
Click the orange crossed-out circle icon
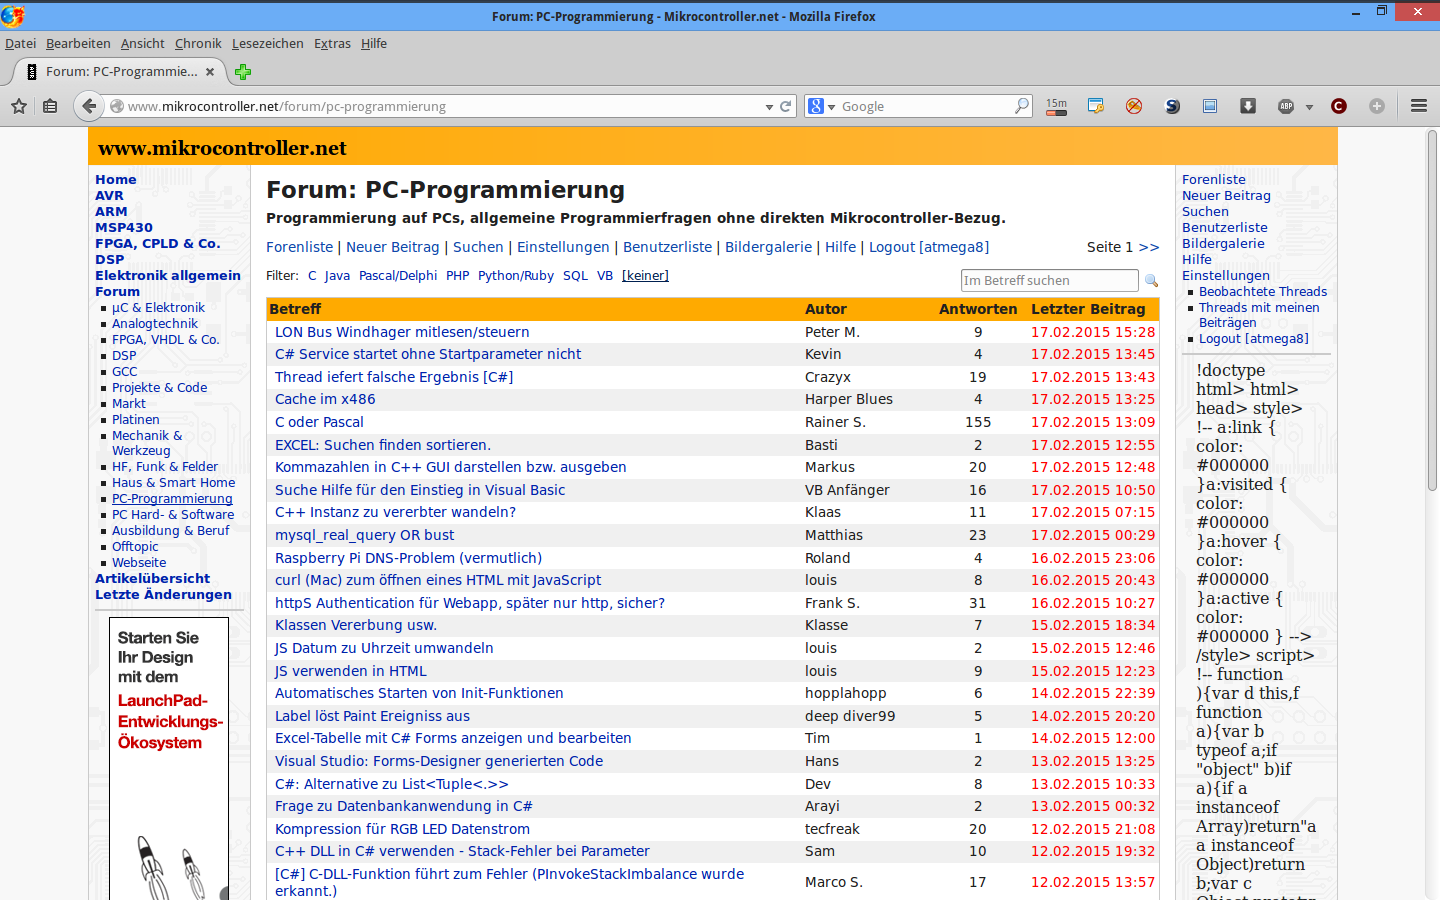[1134, 106]
